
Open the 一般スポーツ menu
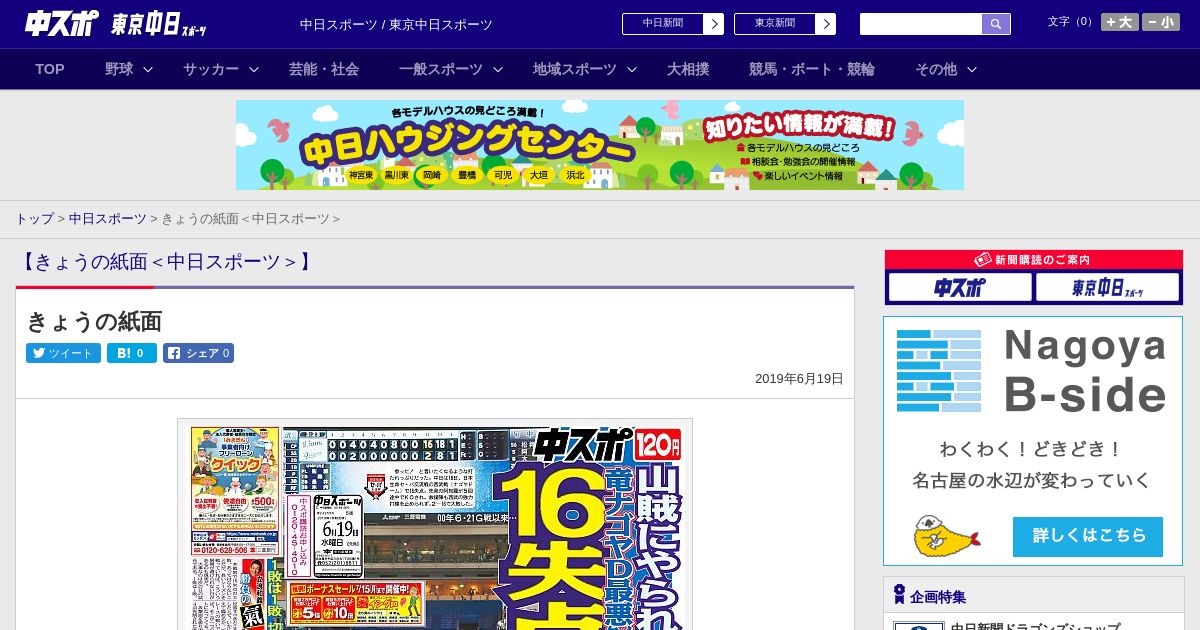[441, 69]
